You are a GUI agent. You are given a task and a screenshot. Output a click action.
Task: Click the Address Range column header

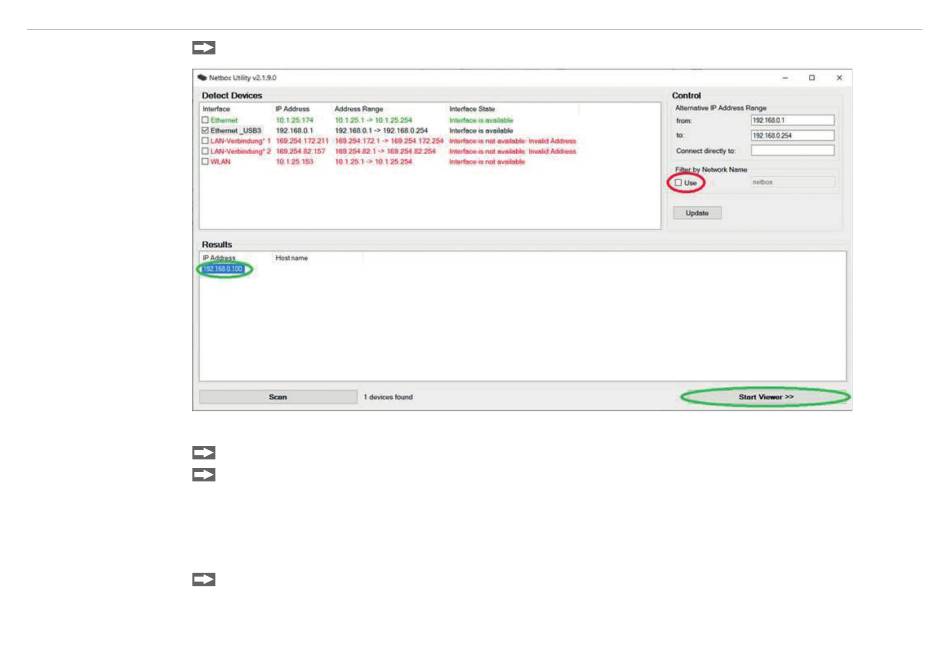click(359, 109)
